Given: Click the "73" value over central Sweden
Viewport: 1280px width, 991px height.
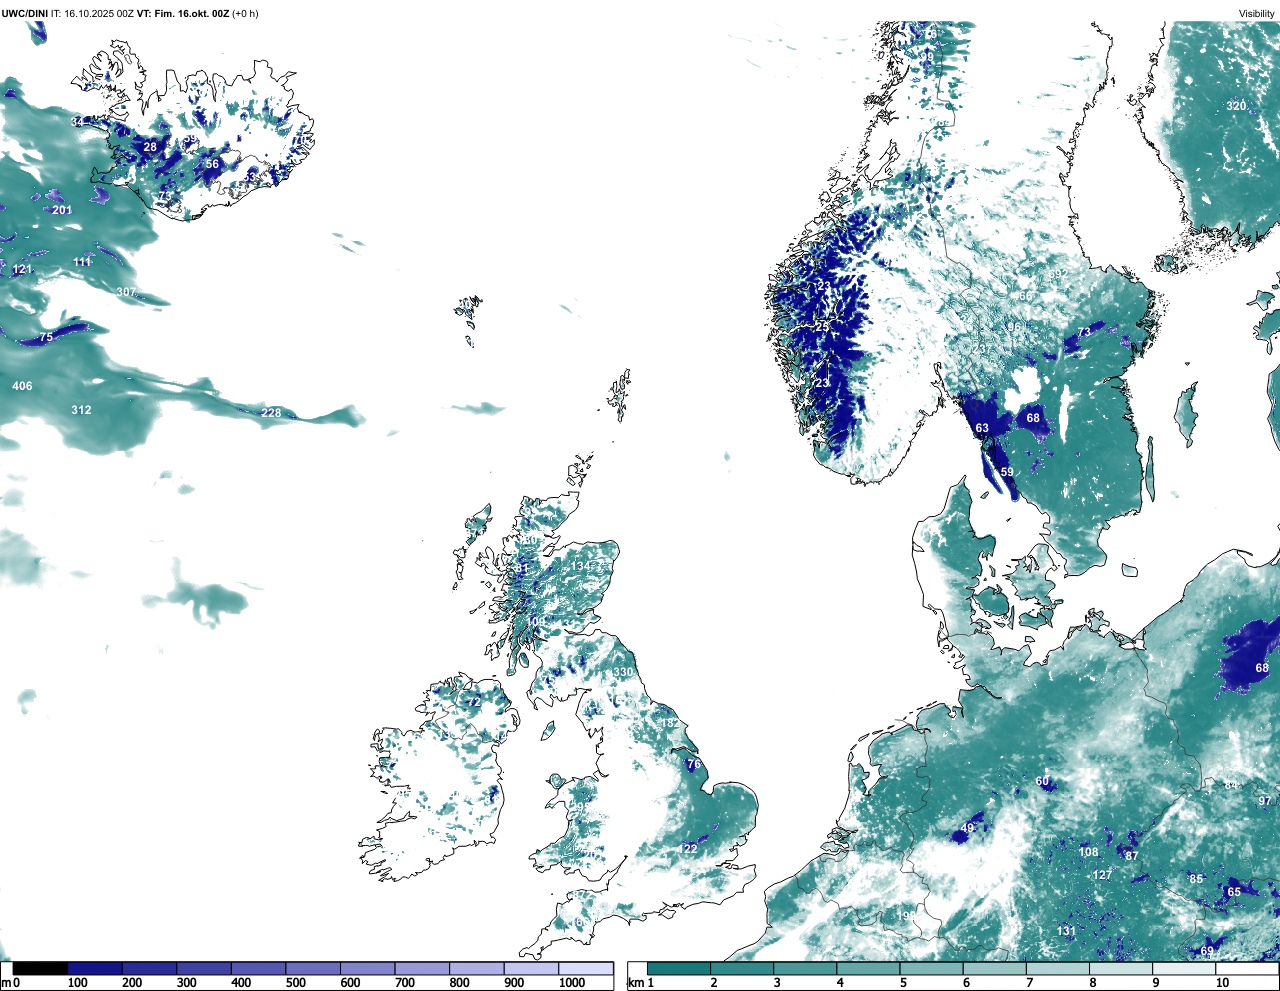Looking at the screenshot, I should 1084,333.
